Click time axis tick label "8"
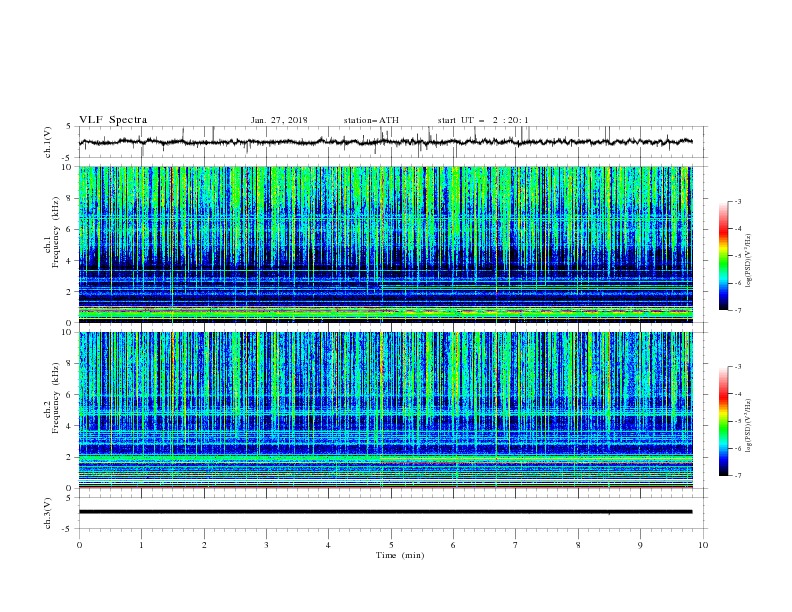 [x=578, y=545]
